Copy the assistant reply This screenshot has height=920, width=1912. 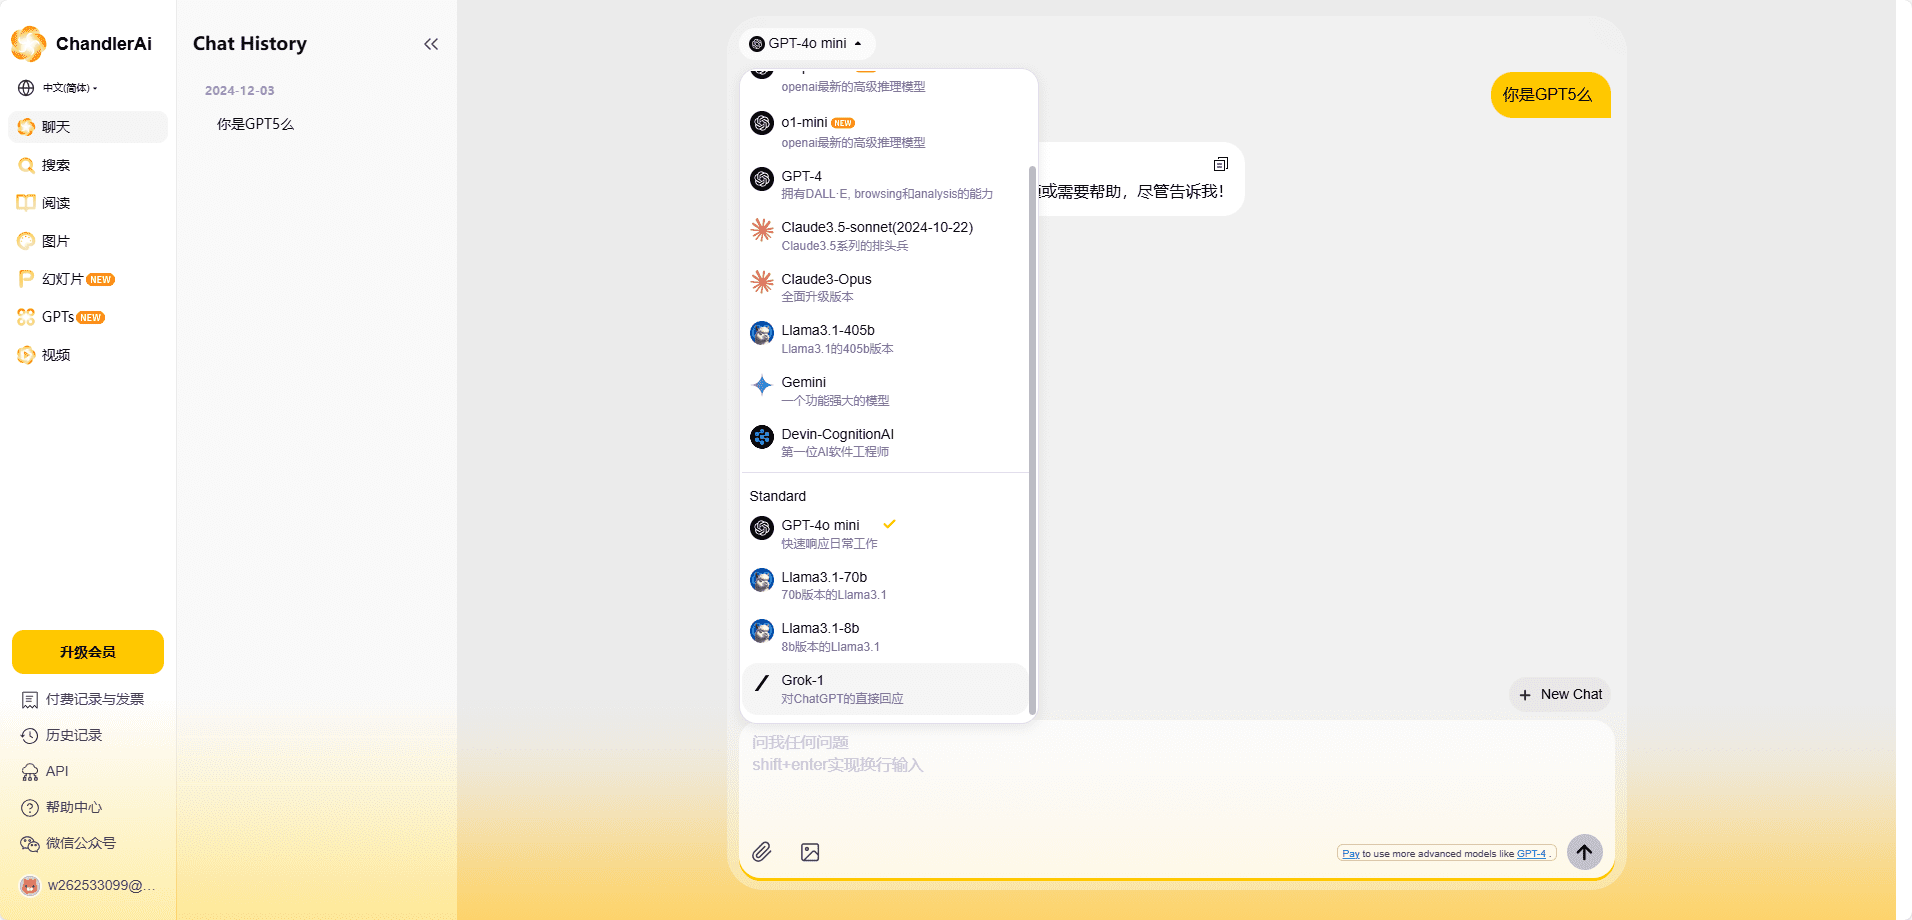click(x=1221, y=164)
